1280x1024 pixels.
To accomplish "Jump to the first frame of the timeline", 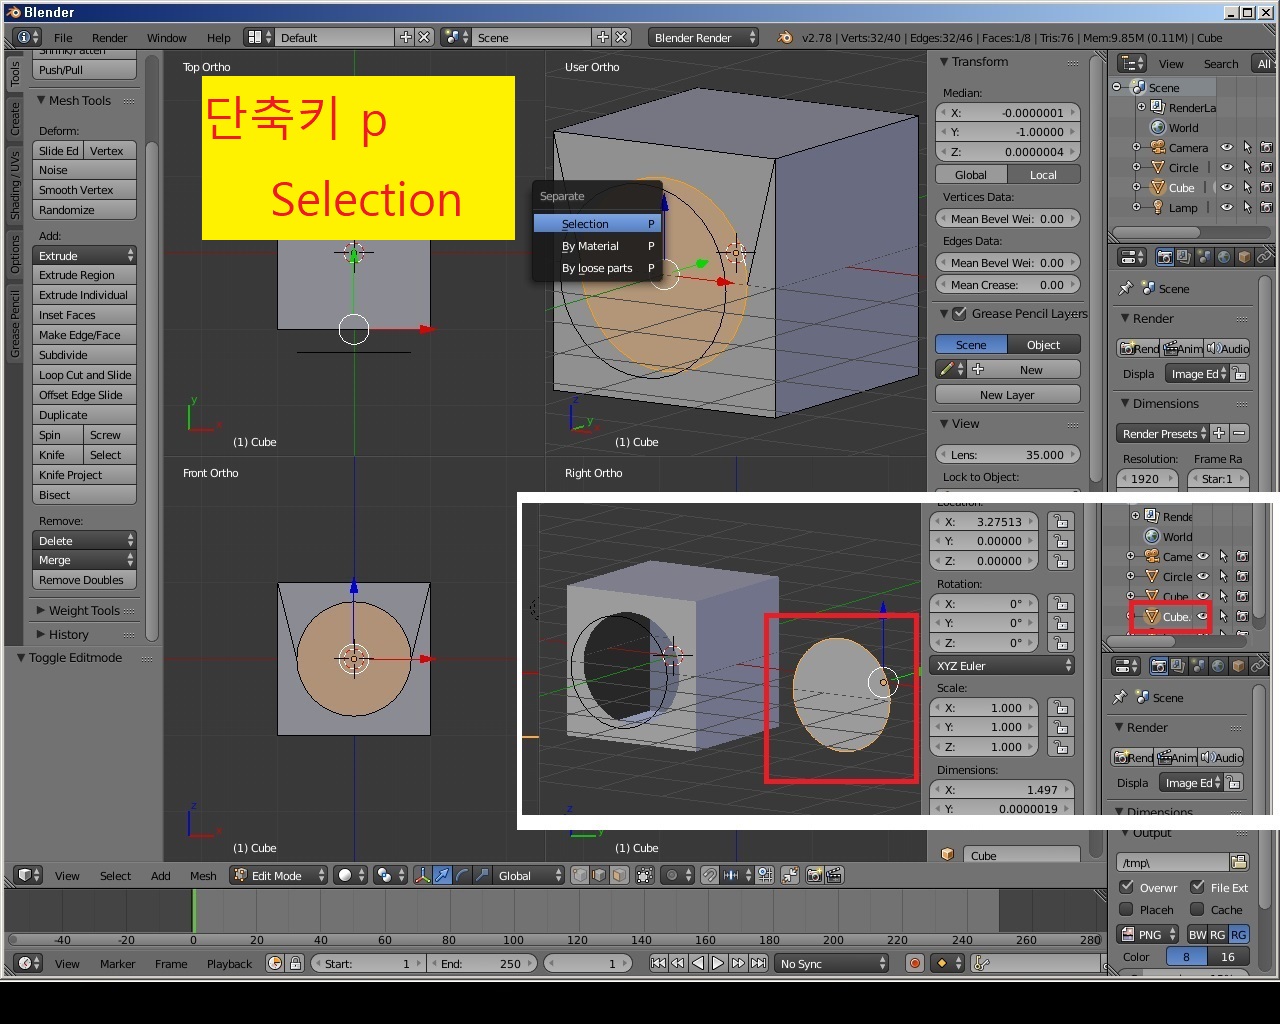I will click(x=657, y=963).
